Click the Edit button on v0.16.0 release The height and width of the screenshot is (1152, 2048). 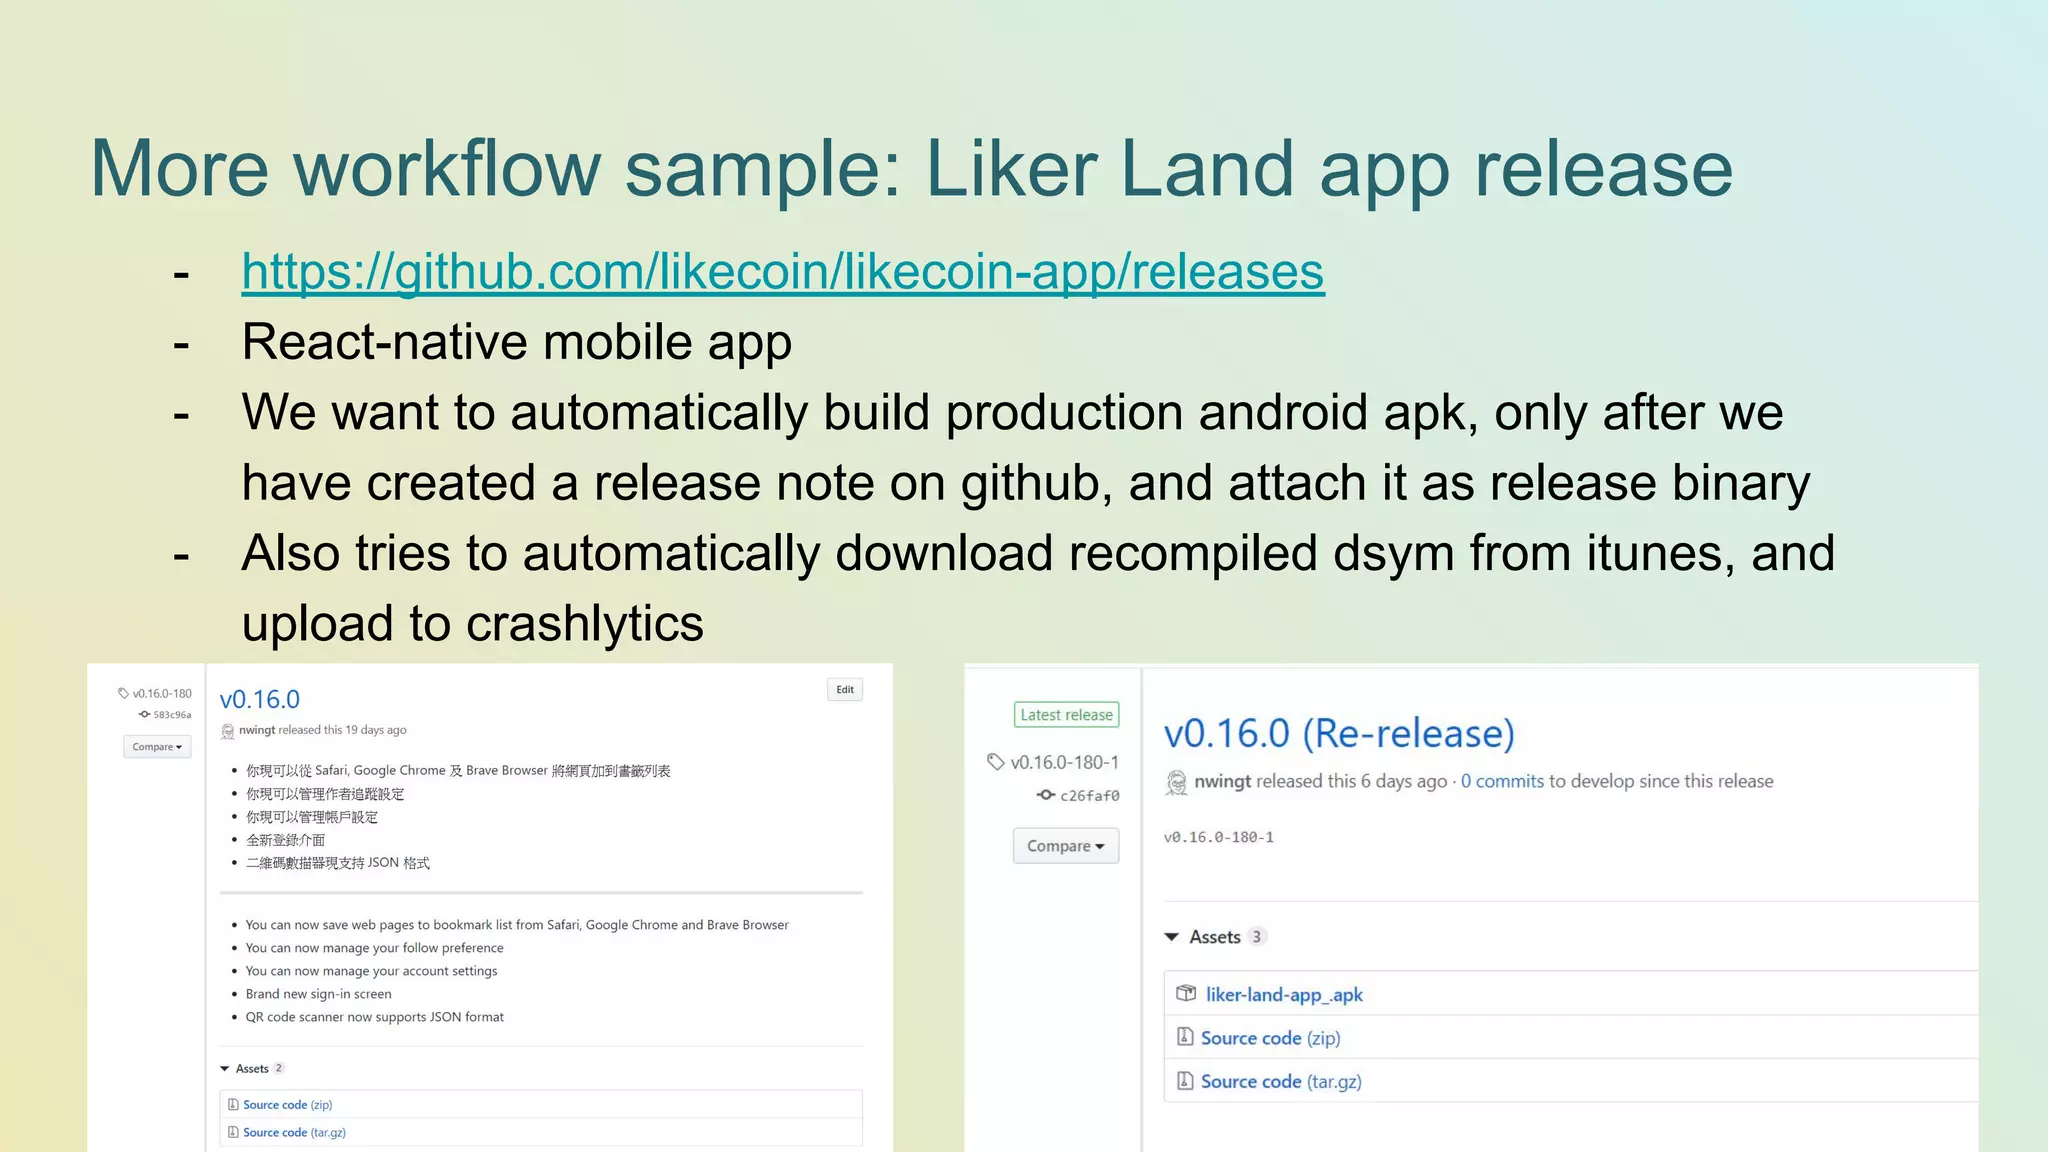coord(845,690)
